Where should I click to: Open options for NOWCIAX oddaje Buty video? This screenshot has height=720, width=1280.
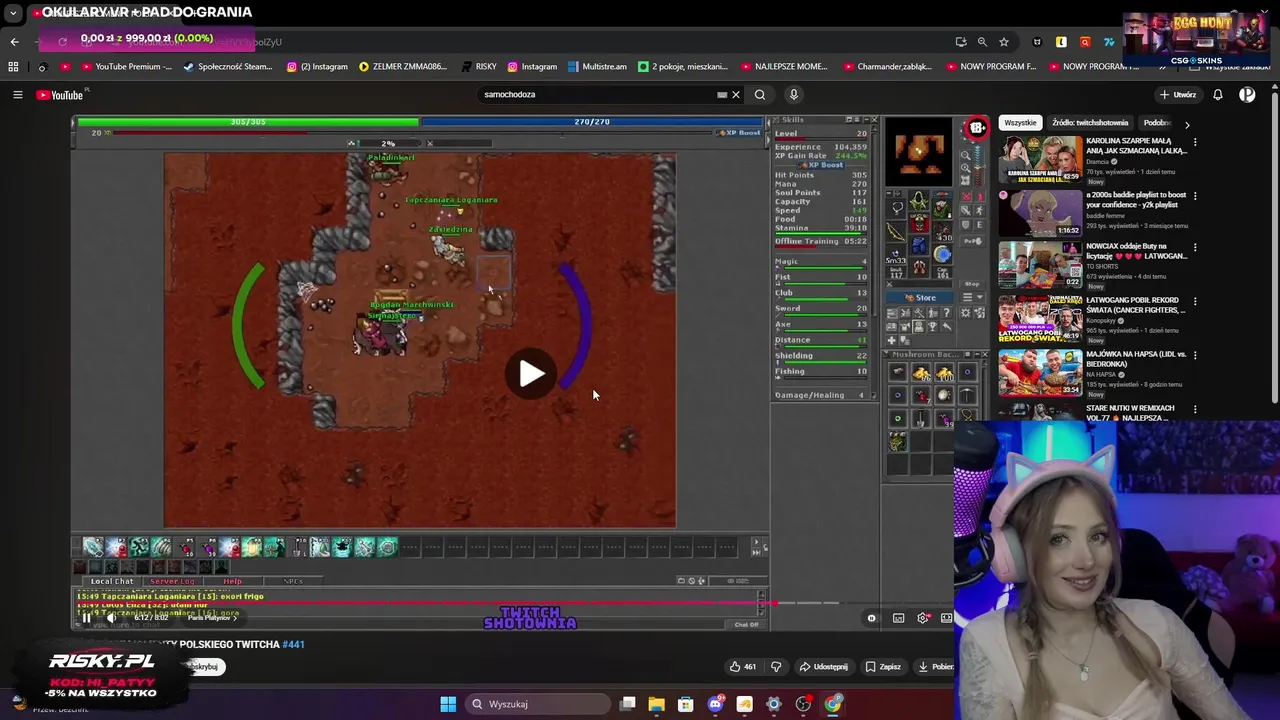(x=1195, y=247)
